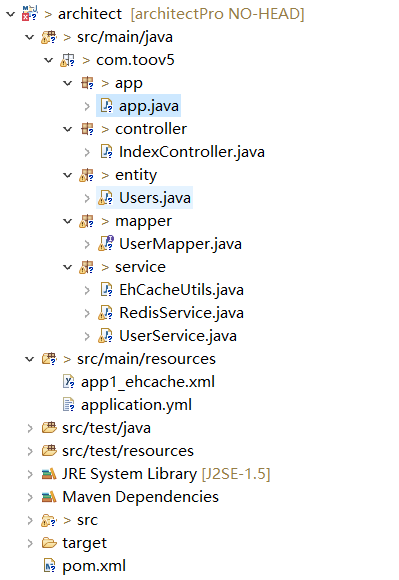Screen dimensions: 399x580
Task: Click the IndexController.java file icon
Action: [106, 152]
